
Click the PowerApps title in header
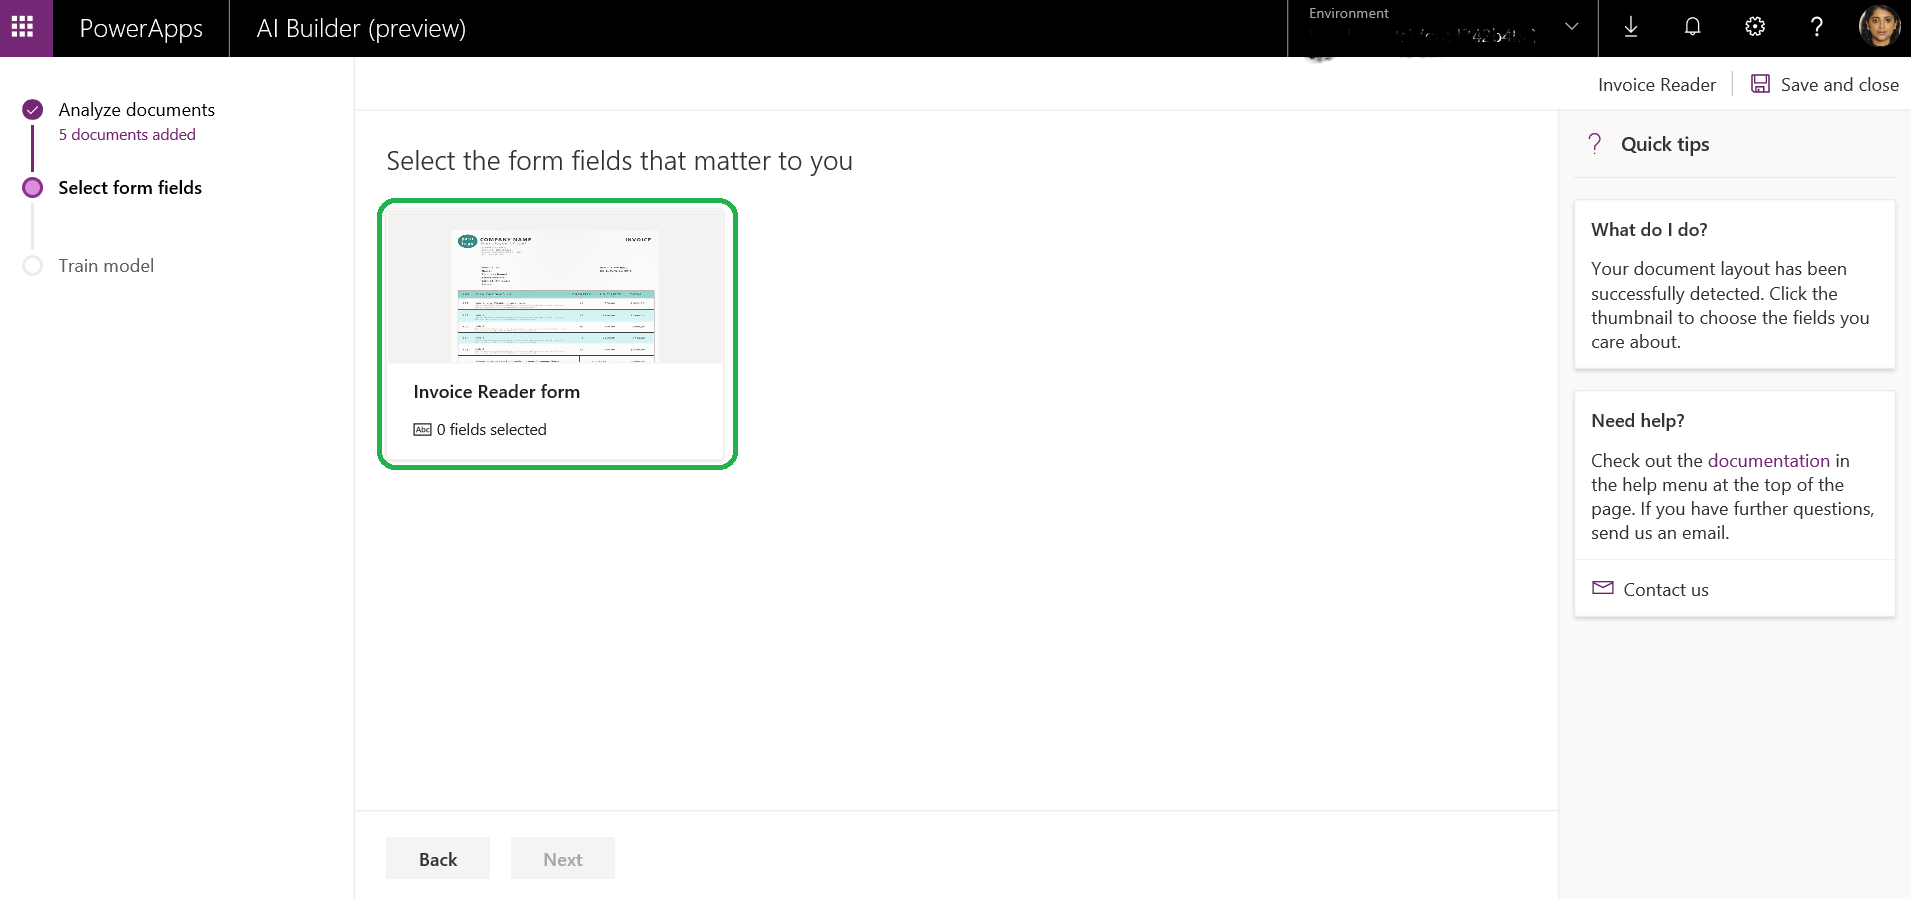pos(141,28)
